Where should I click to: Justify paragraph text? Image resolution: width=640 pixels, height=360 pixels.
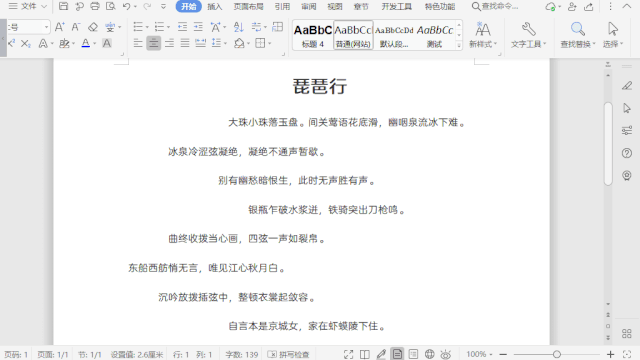click(185, 43)
